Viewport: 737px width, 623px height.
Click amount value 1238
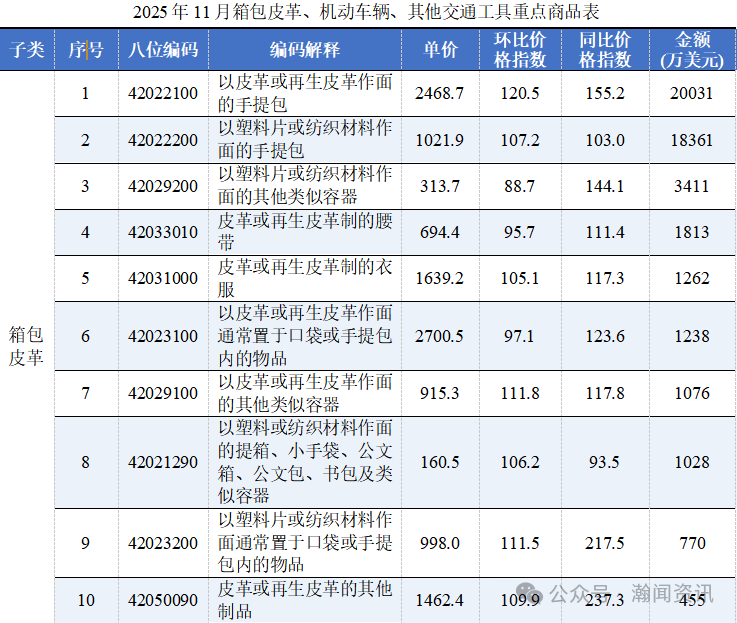point(692,336)
